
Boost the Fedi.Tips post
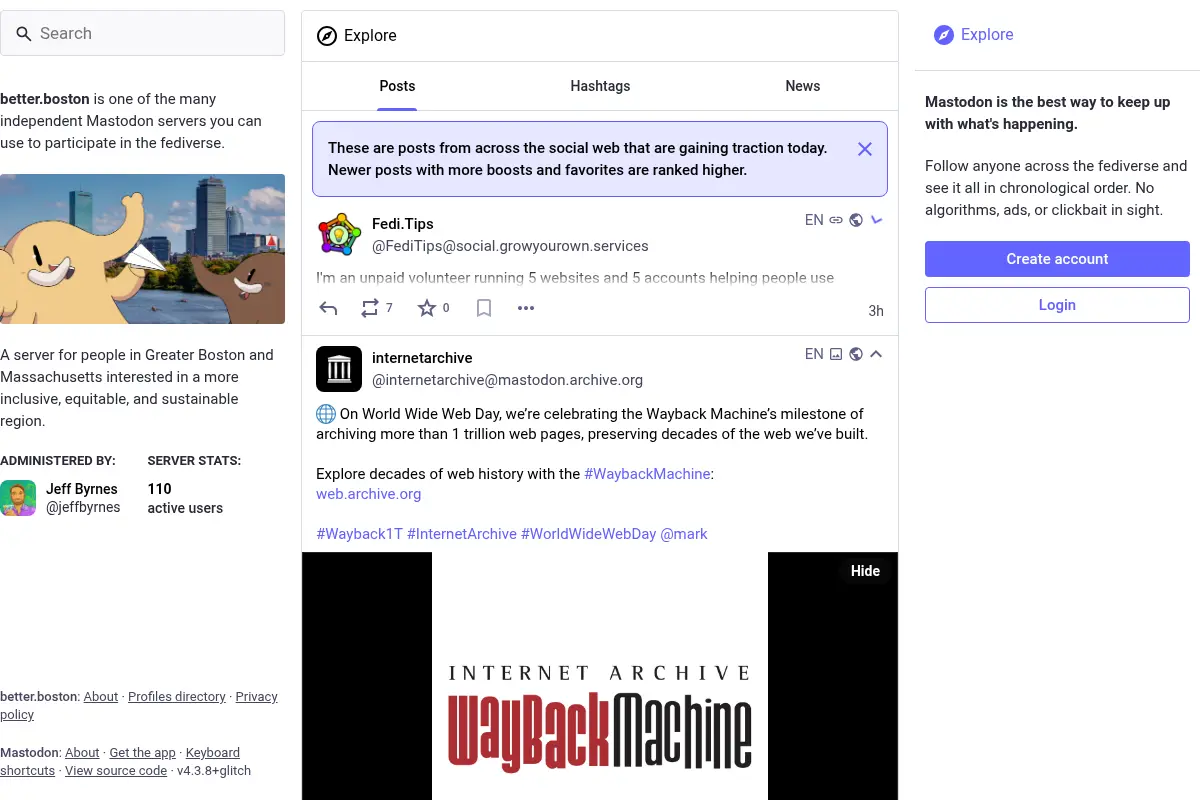pyautogui.click(x=370, y=308)
